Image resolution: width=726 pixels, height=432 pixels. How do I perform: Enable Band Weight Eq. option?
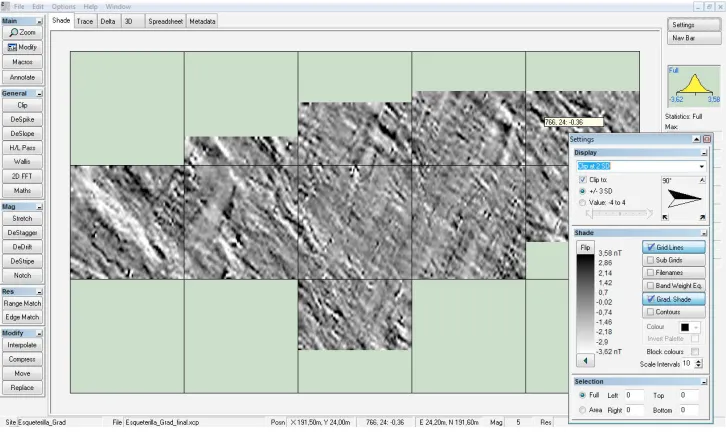pos(674,286)
